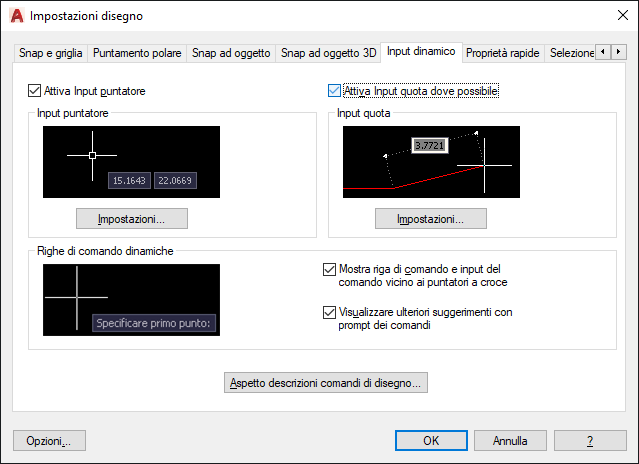This screenshot has height=464, width=639.
Task: Open Impostazioni under Input quota
Action: (x=431, y=219)
